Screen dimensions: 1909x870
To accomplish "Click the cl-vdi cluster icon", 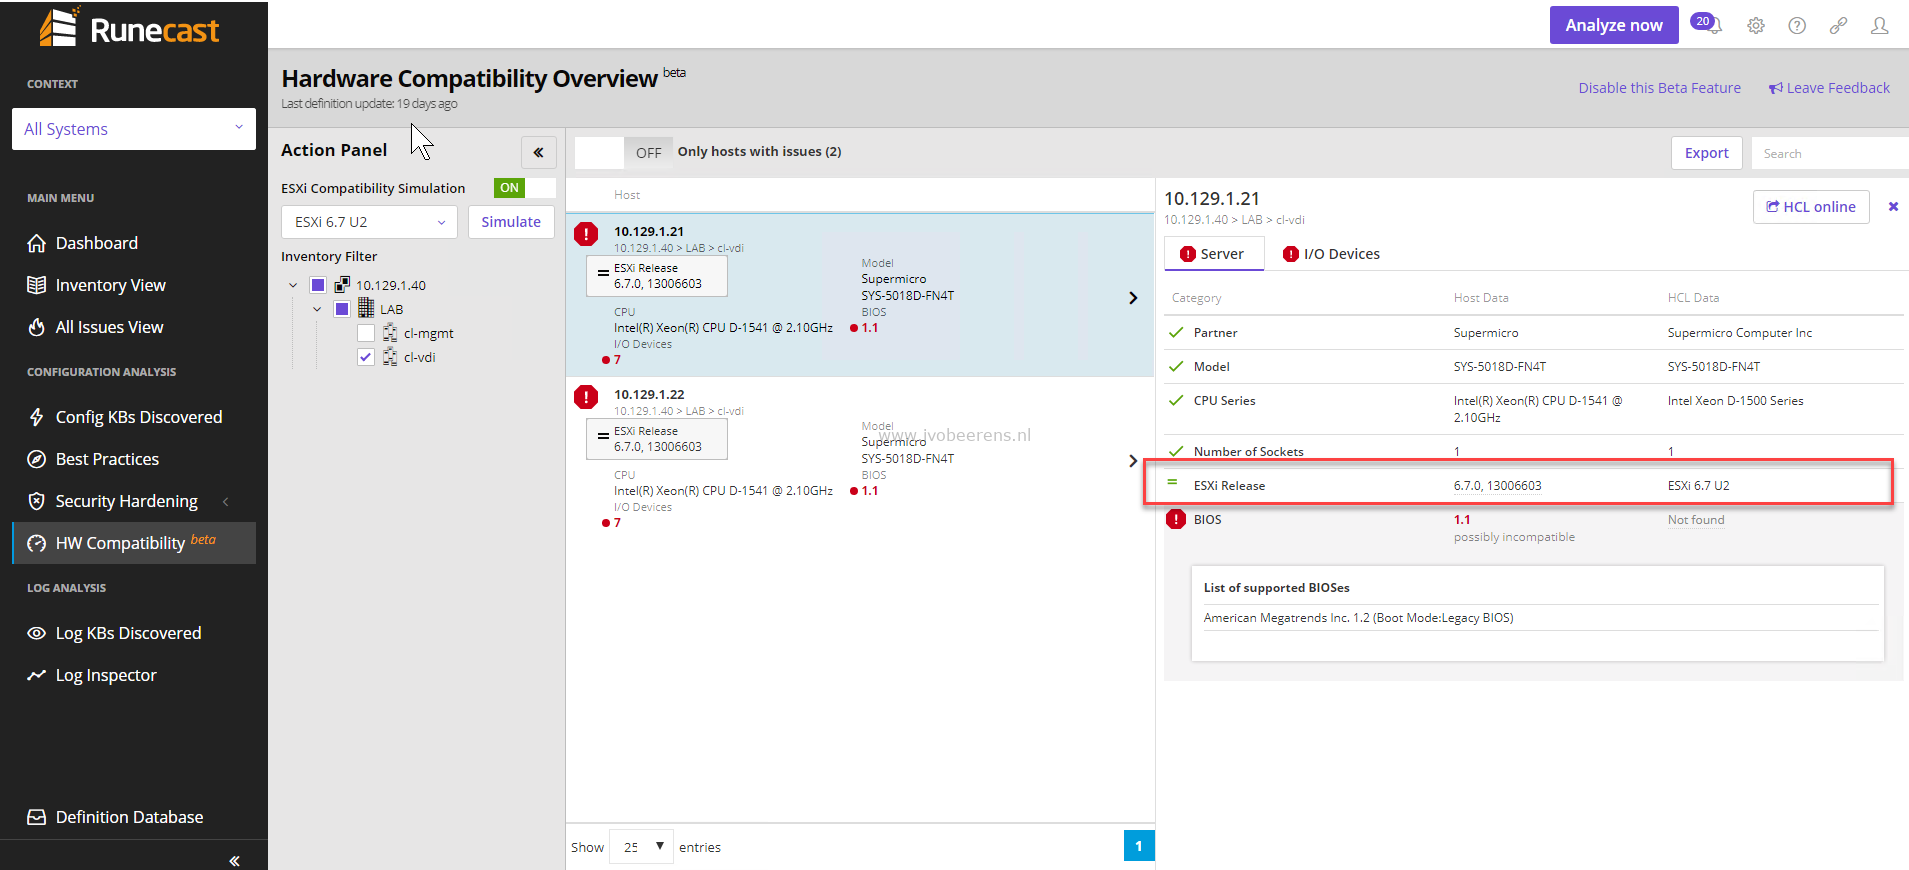I will (x=390, y=357).
